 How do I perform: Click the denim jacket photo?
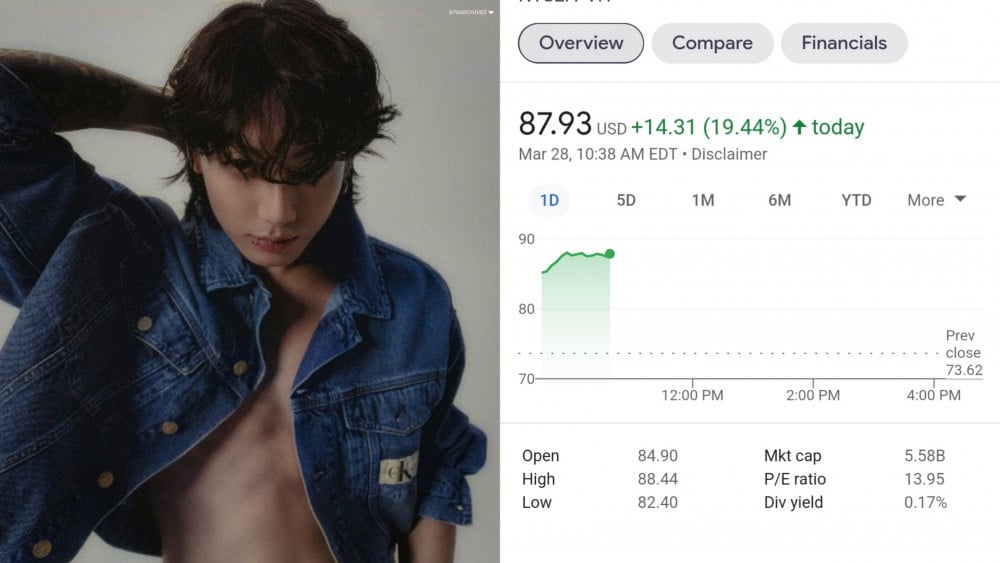249,281
